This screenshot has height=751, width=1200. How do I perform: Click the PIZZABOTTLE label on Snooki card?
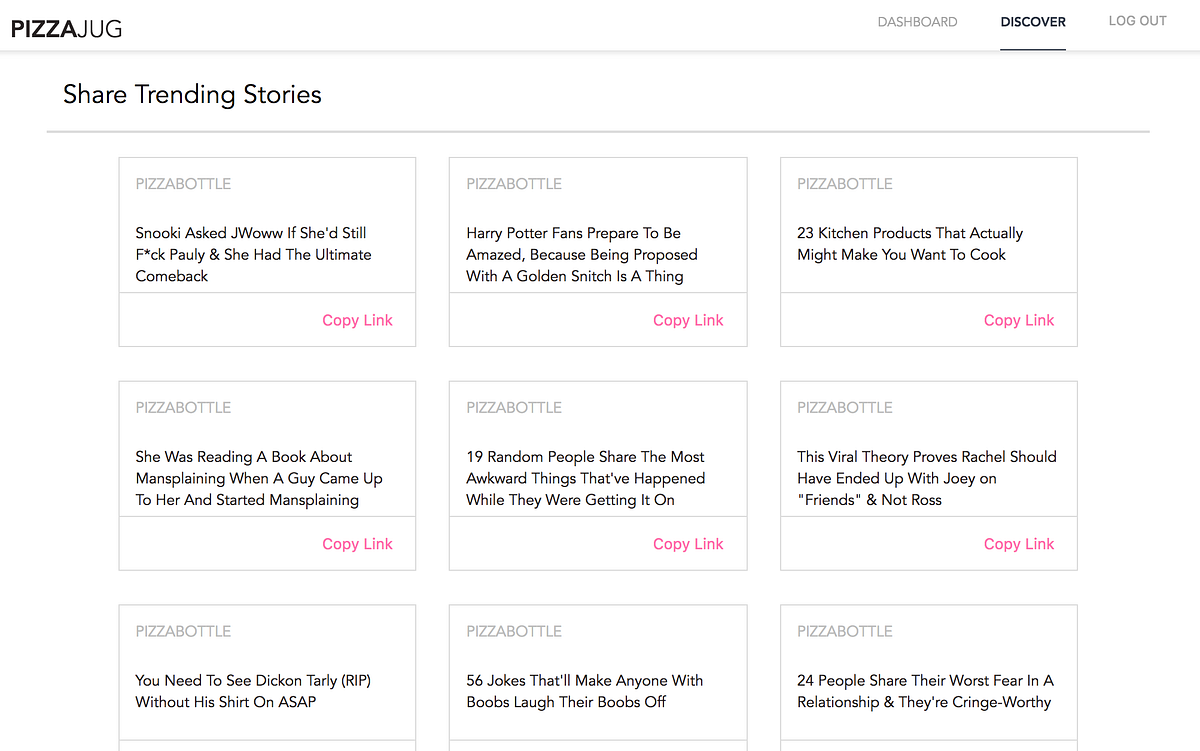[183, 184]
